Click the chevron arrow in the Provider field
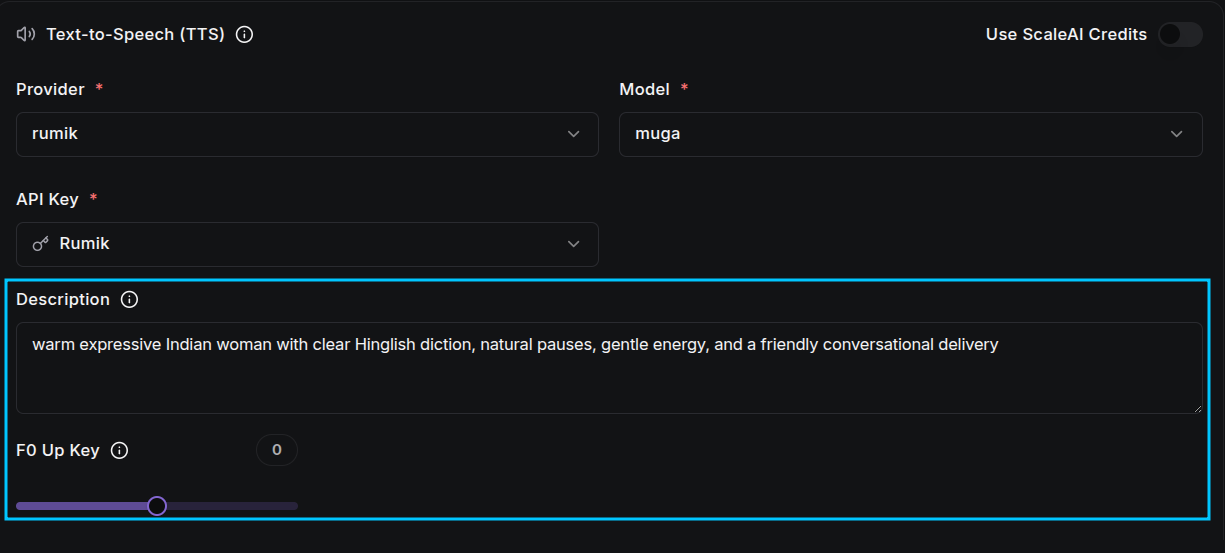 tap(573, 134)
